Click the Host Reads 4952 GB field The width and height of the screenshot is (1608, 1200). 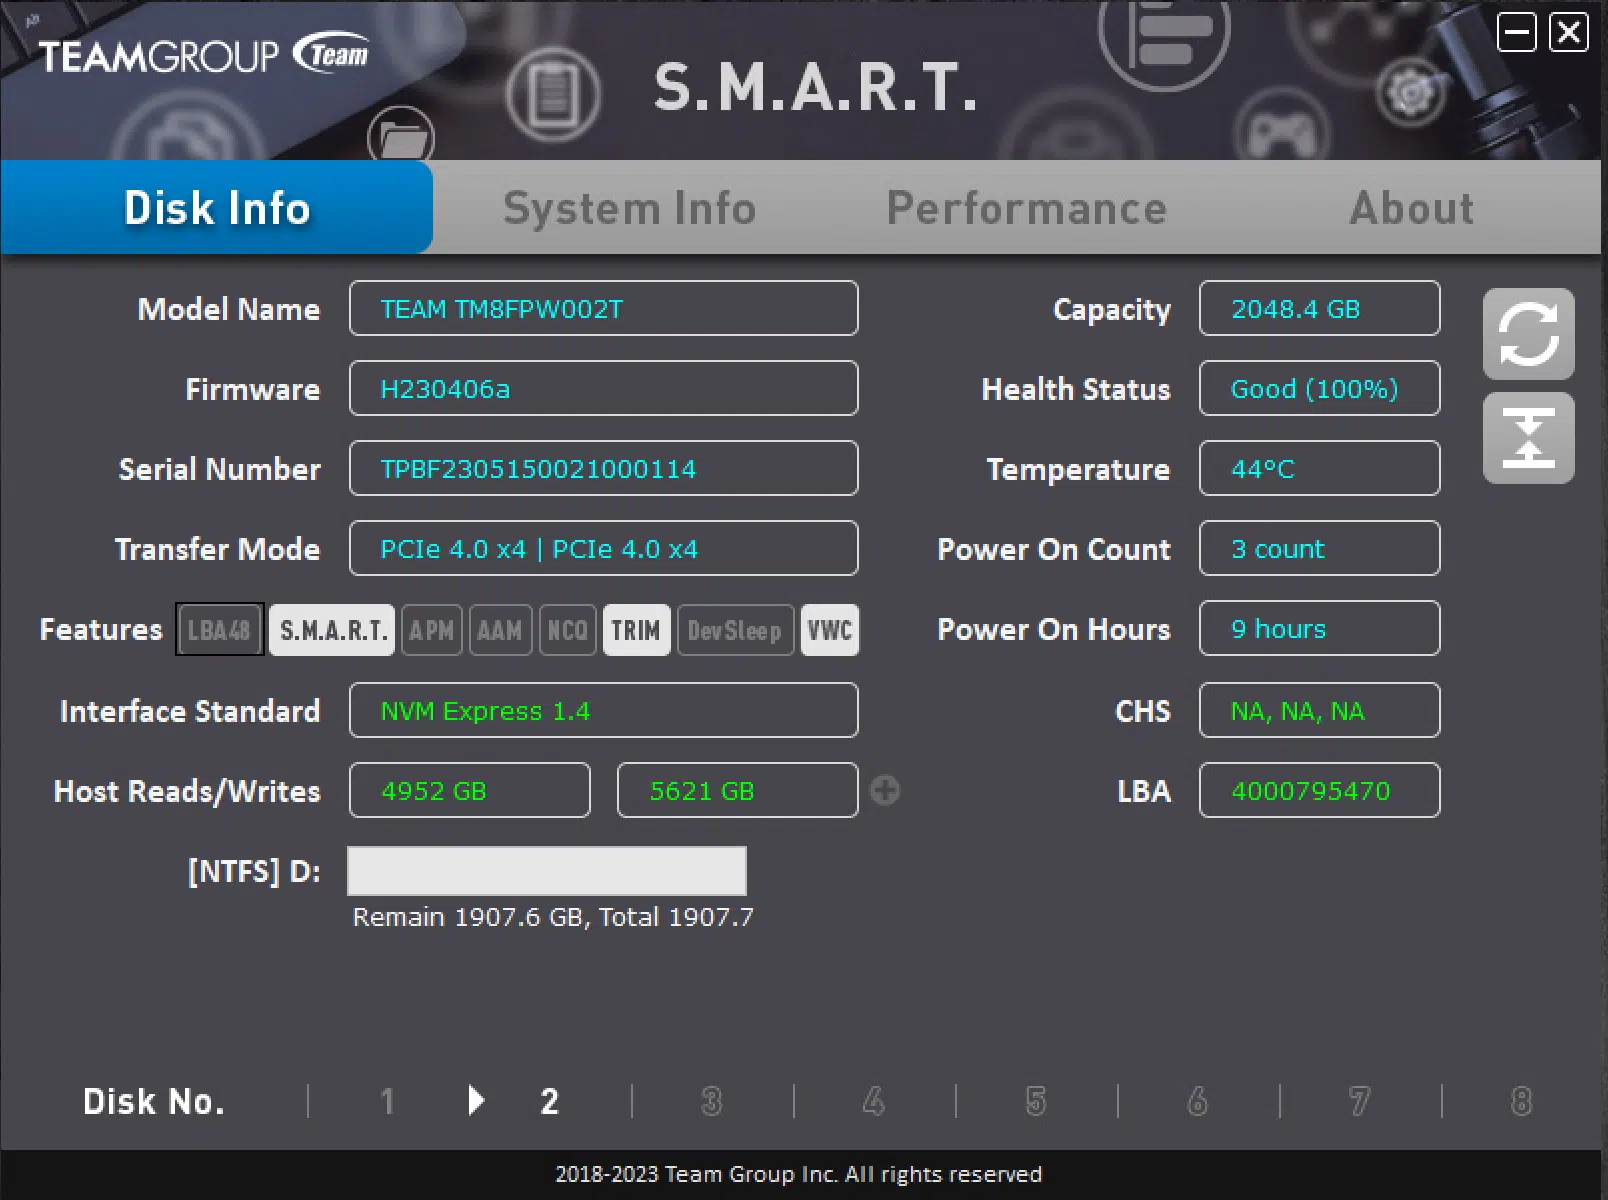tap(469, 790)
